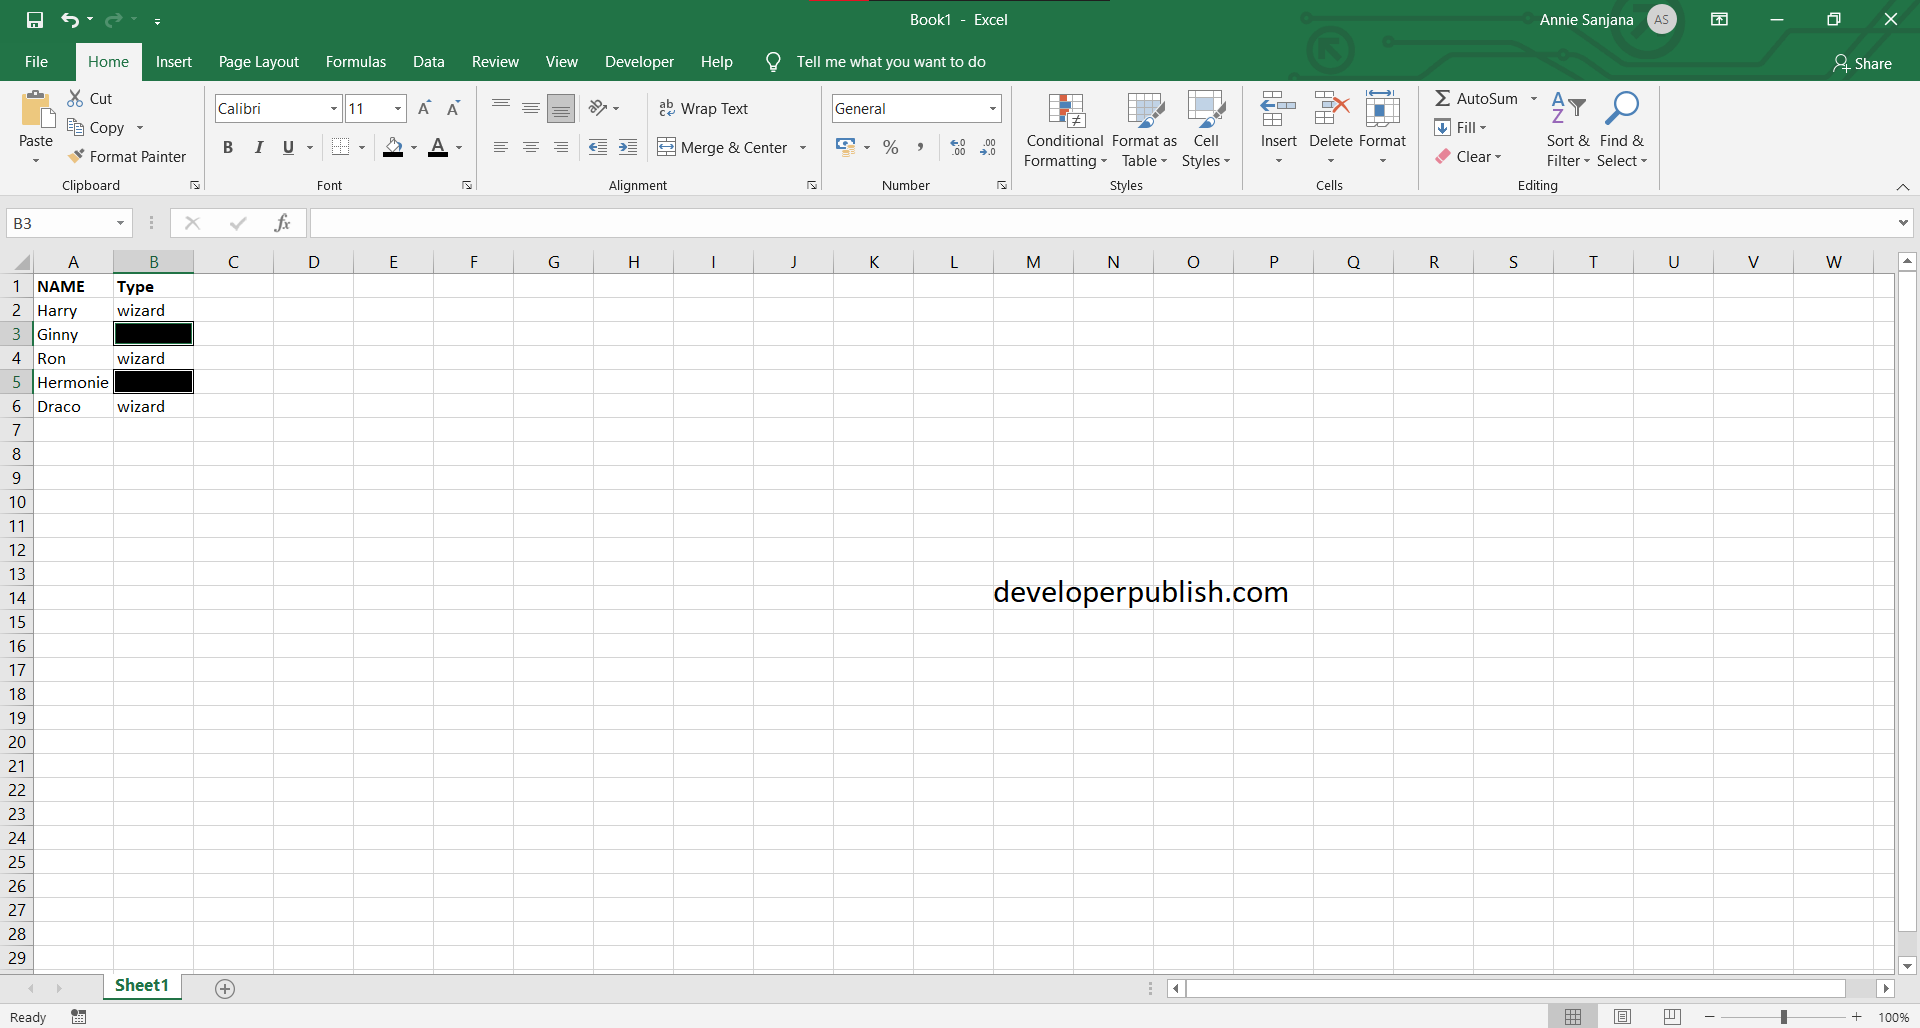Toggle Align Right horizontal alignment
The width and height of the screenshot is (1920, 1028).
click(x=561, y=147)
